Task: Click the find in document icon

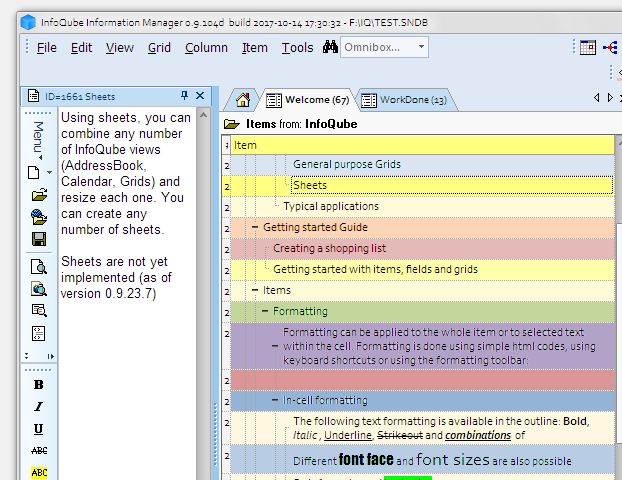Action: tap(39, 310)
